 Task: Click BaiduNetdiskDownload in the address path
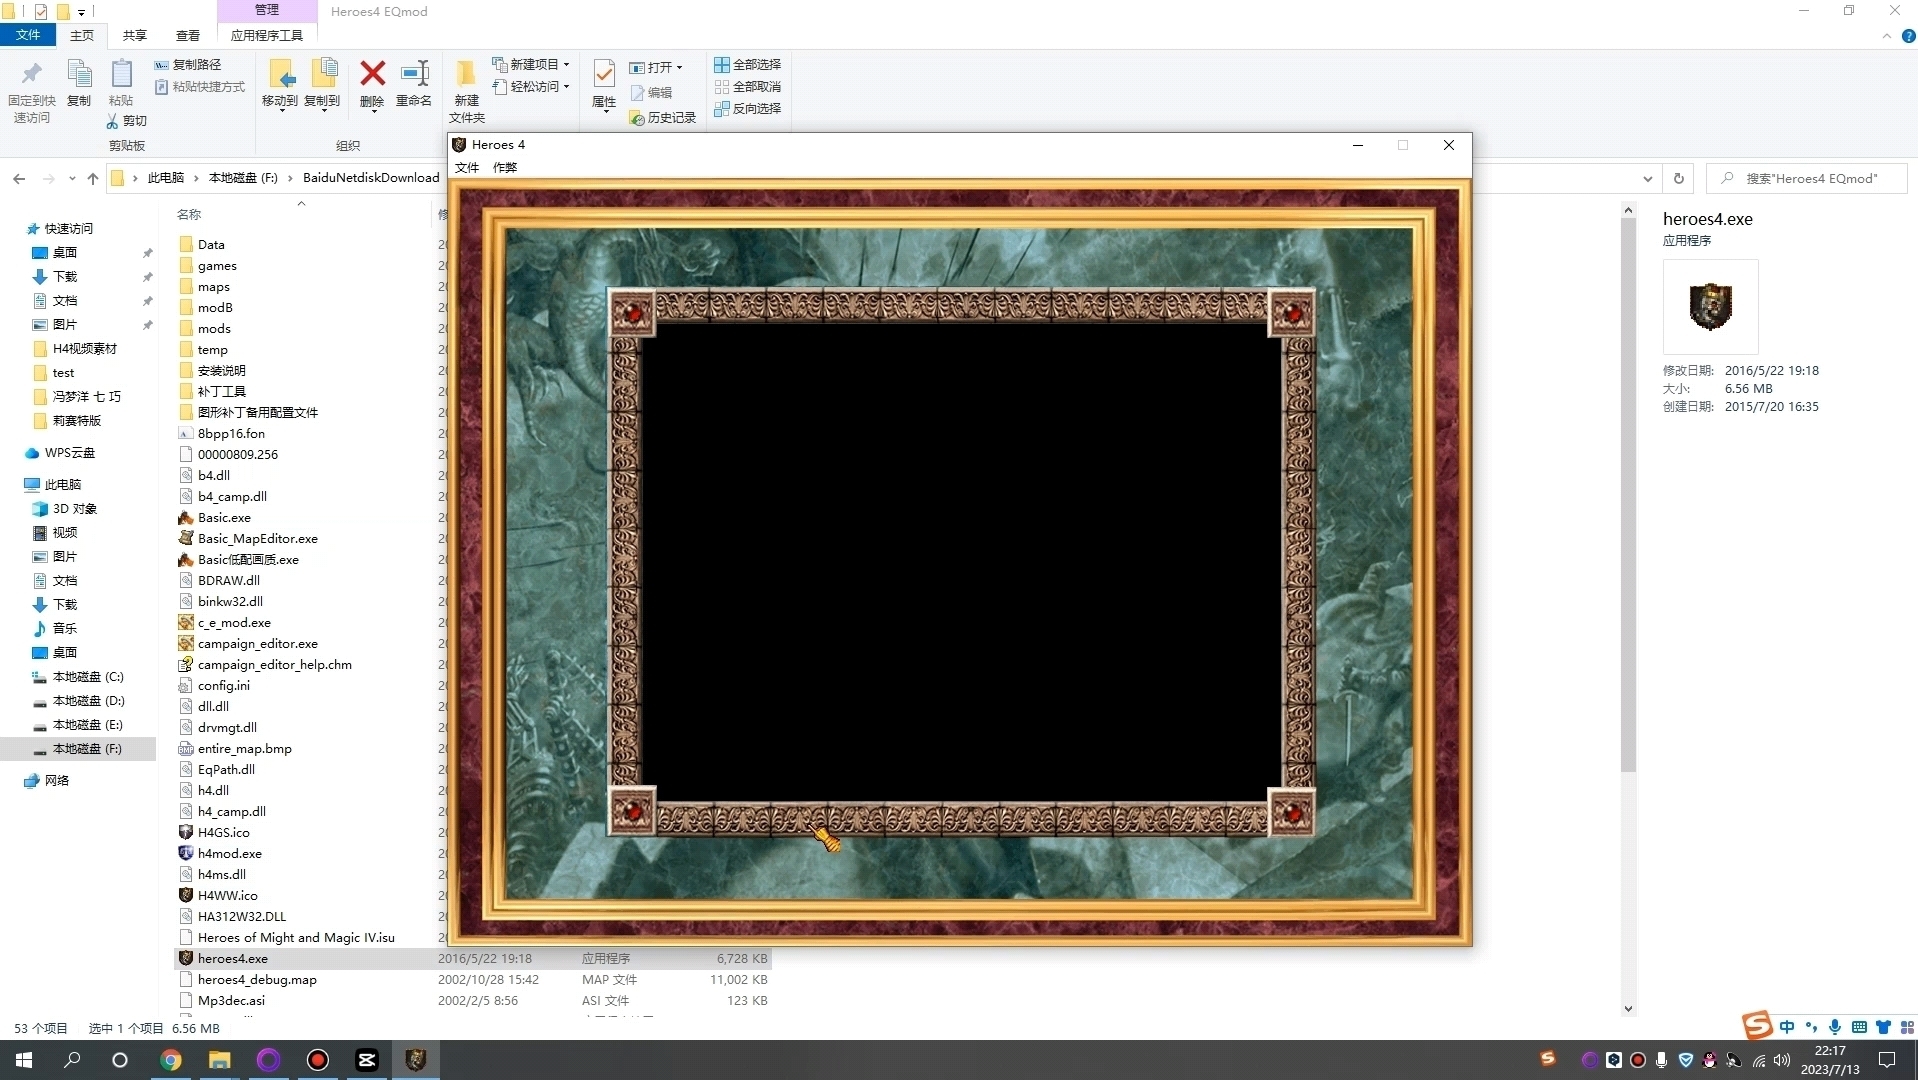point(371,178)
